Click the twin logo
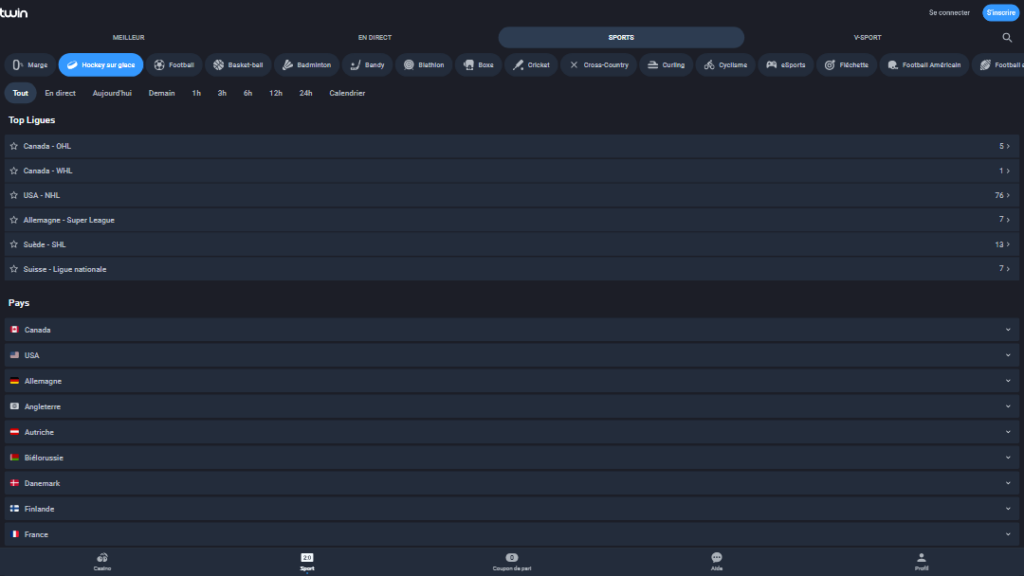The image size is (1024, 576). pos(14,12)
